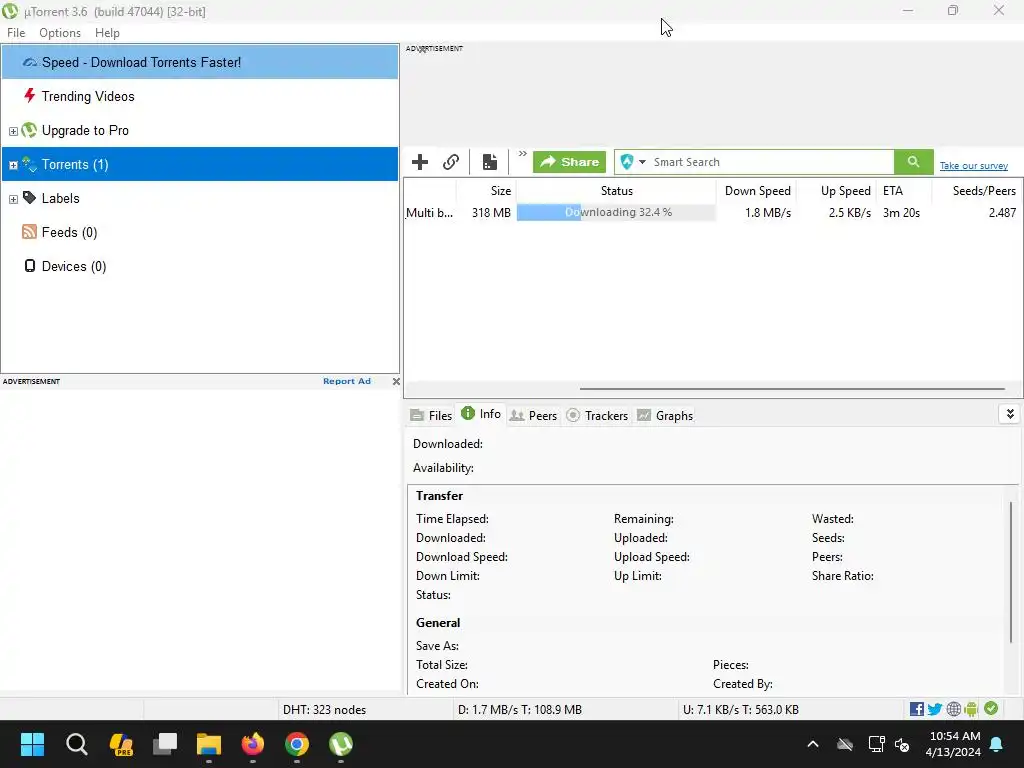Sort by the Status column header
The width and height of the screenshot is (1024, 768).
tap(616, 191)
